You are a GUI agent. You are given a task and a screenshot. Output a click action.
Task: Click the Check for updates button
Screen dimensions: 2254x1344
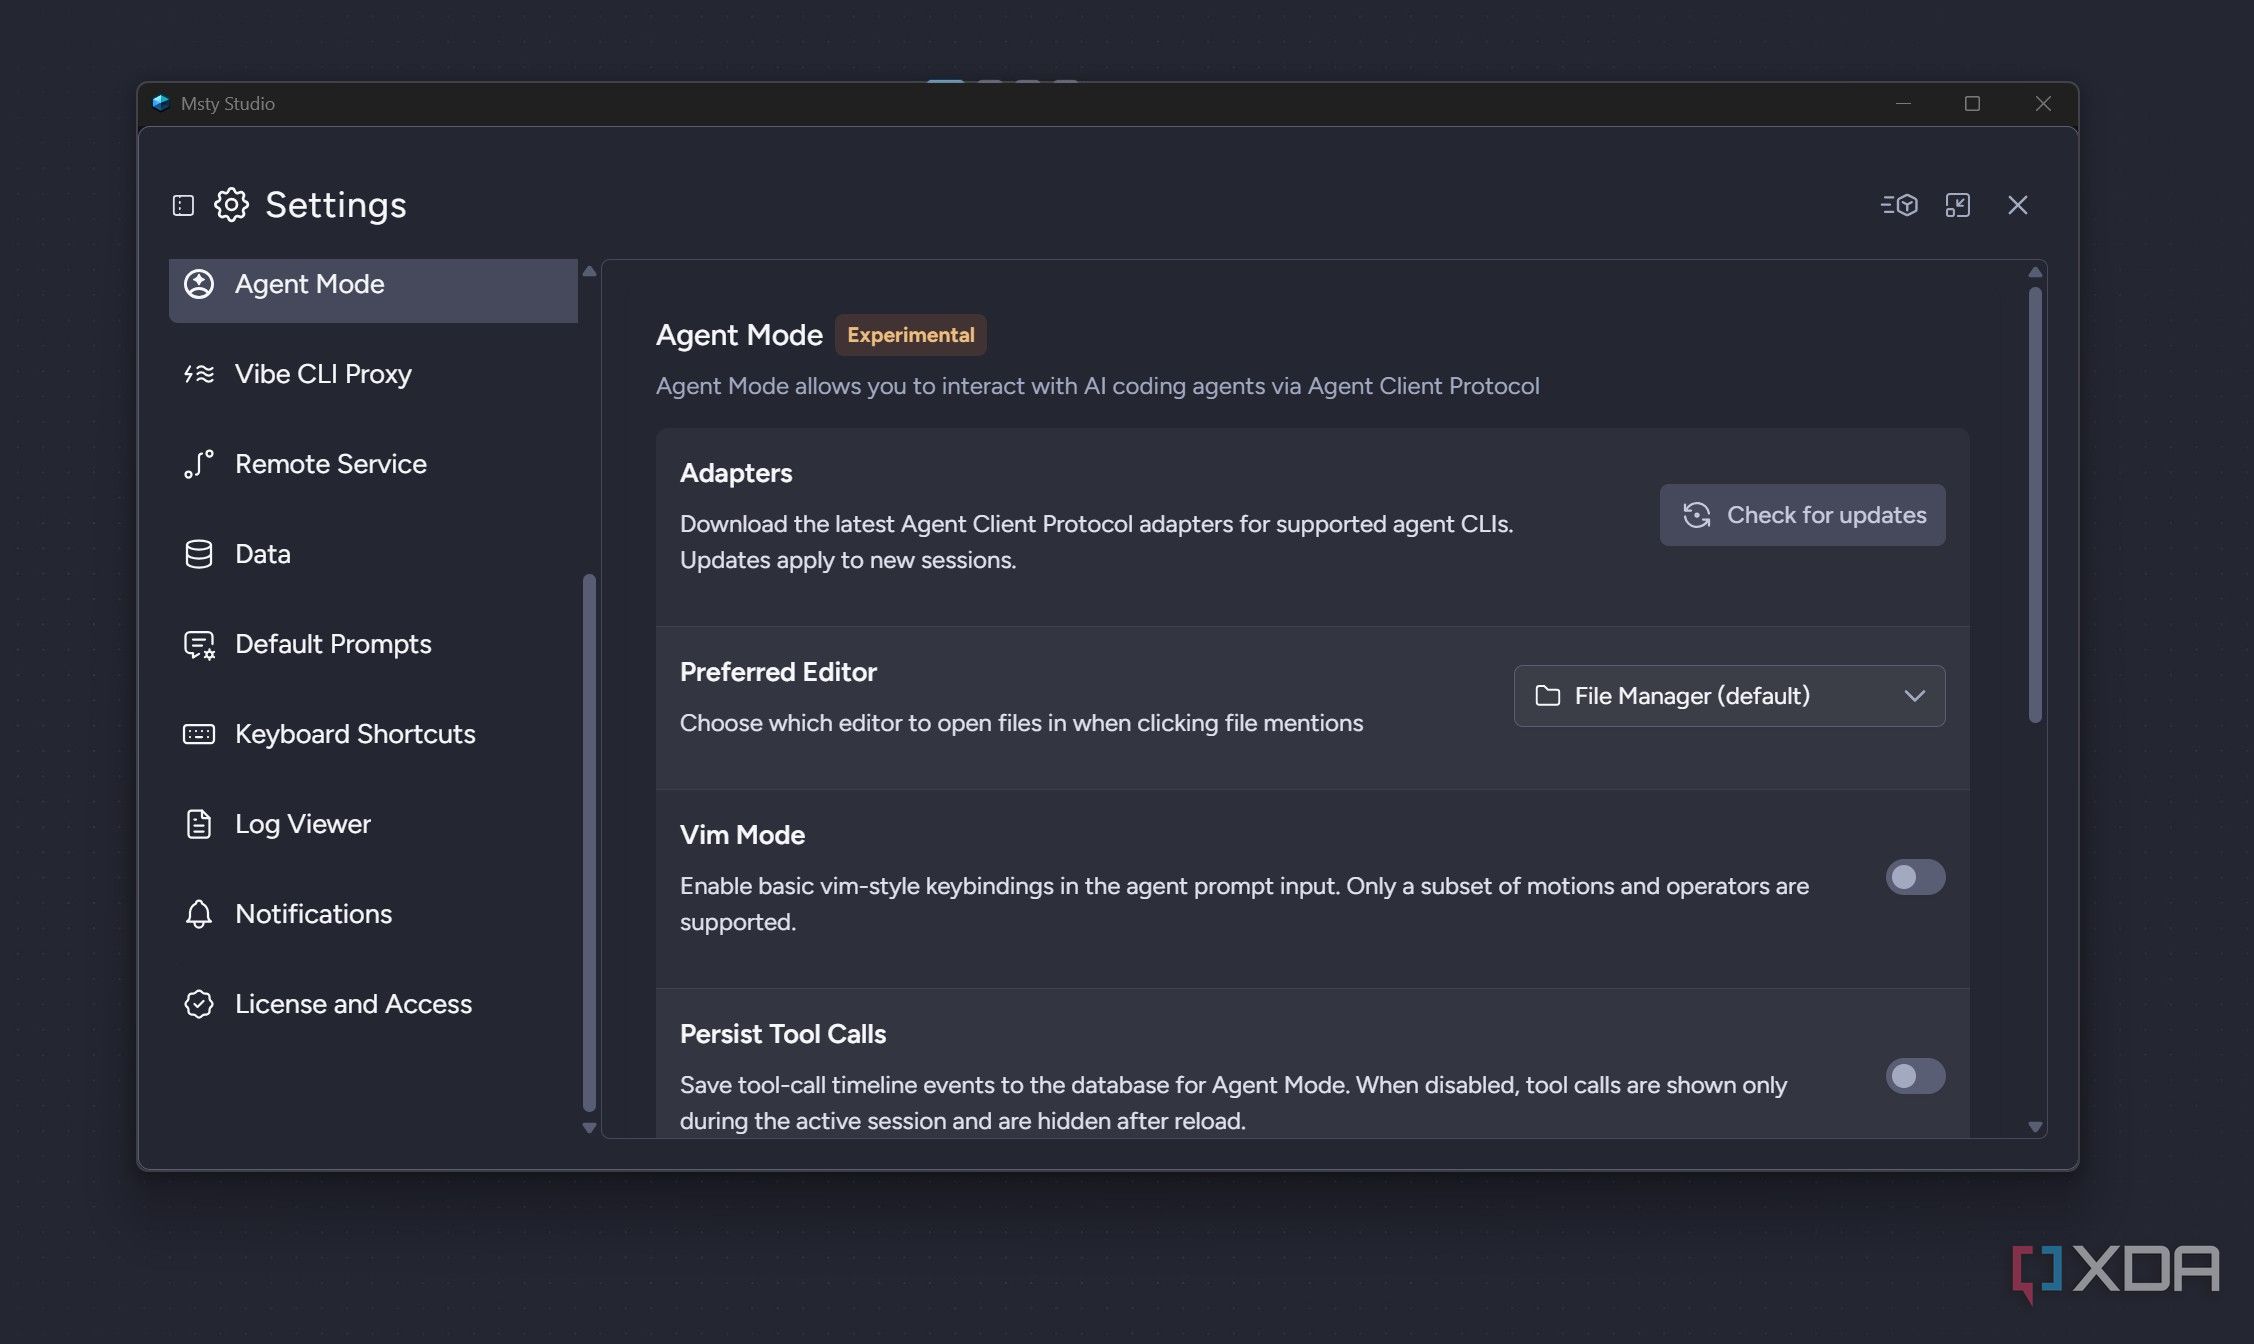tap(1802, 515)
